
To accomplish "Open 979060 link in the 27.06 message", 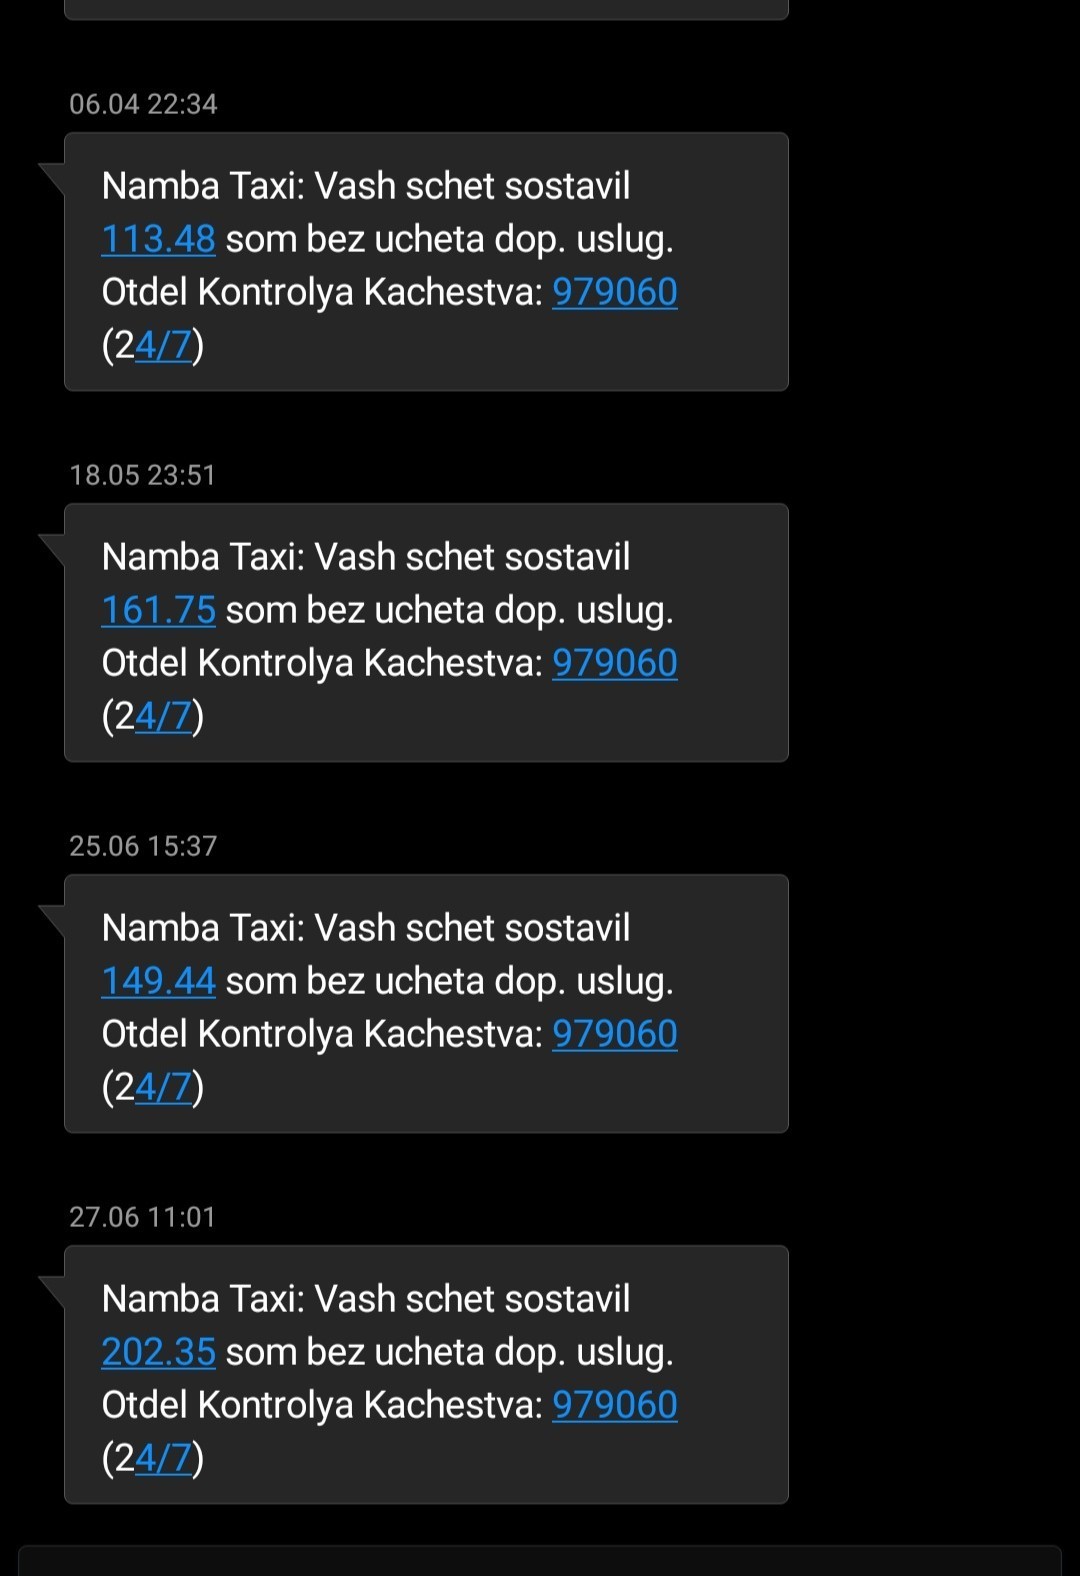I will pyautogui.click(x=614, y=1406).
